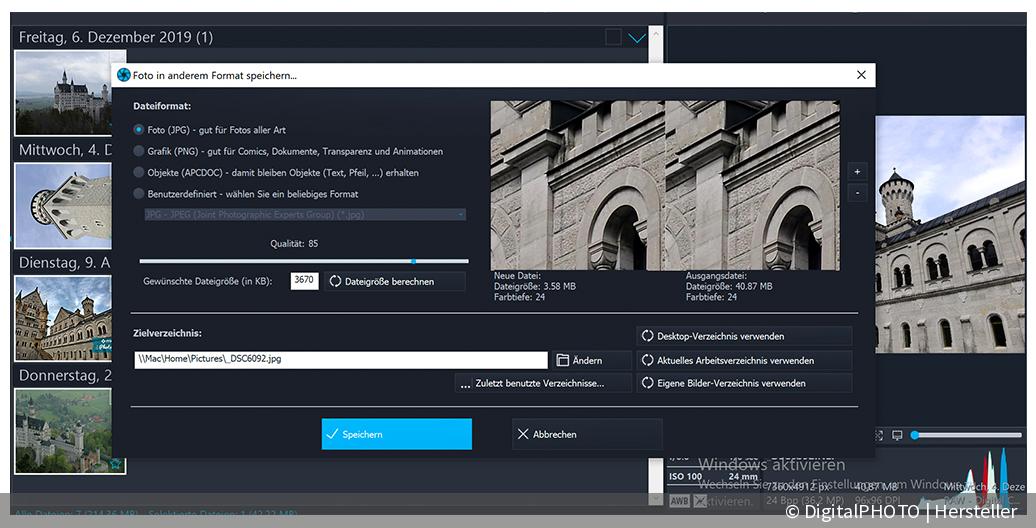Tick the Freitag, 6. Dezember 2019 group checkbox
The width and height of the screenshot is (1036, 528).
tap(613, 38)
